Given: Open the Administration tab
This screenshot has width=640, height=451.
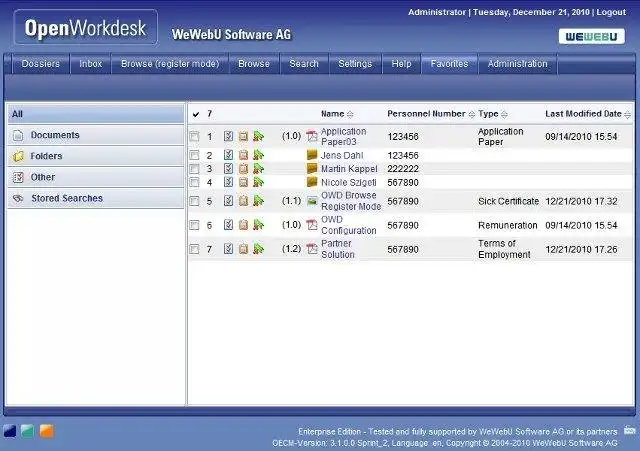Looking at the screenshot, I should tap(518, 64).
